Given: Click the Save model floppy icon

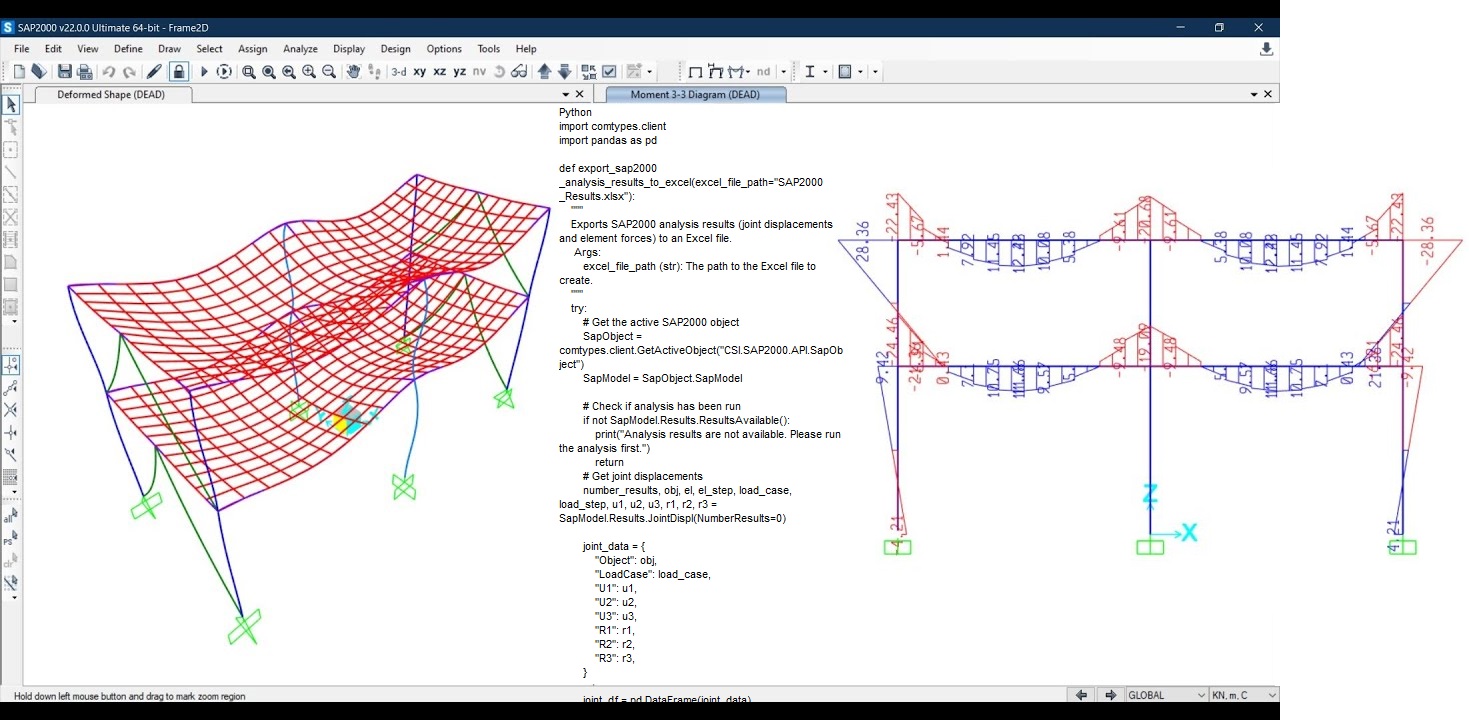Looking at the screenshot, I should tap(65, 71).
